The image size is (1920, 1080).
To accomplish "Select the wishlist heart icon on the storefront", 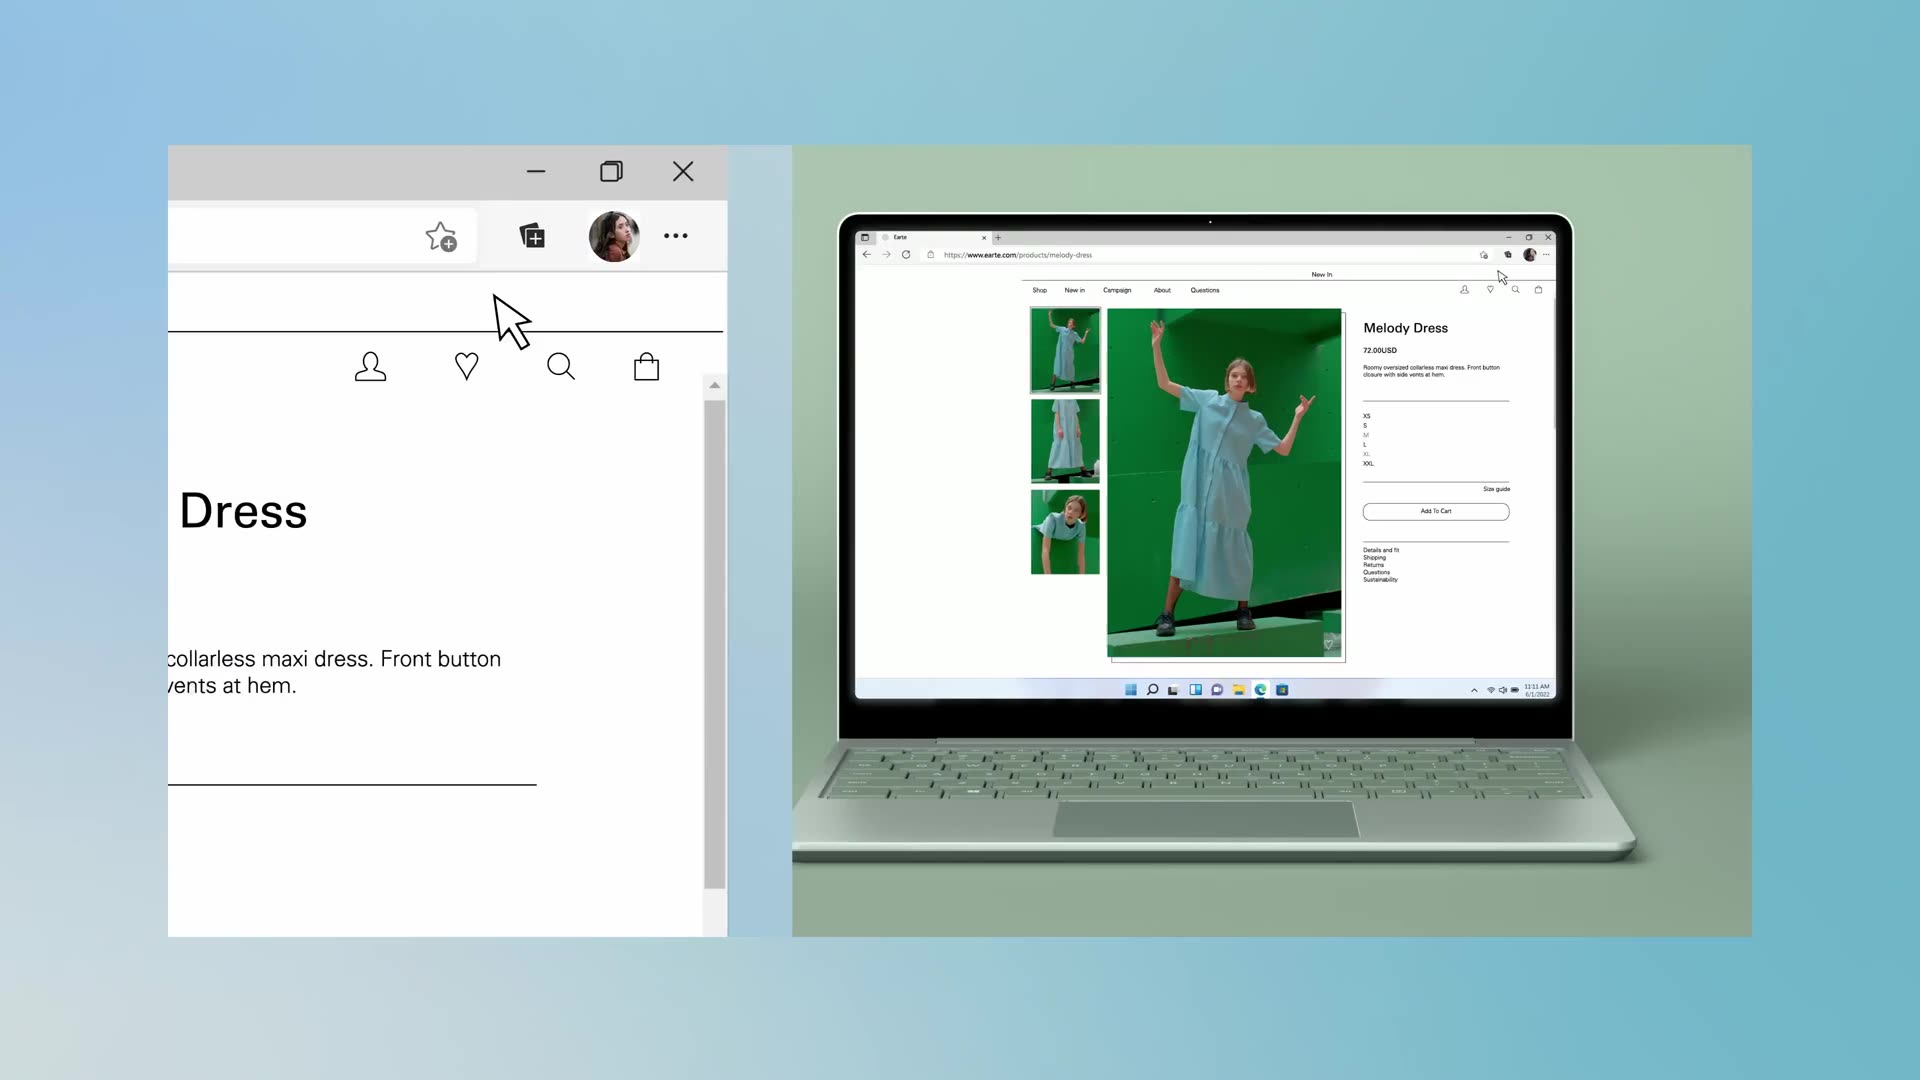I will 466,366.
